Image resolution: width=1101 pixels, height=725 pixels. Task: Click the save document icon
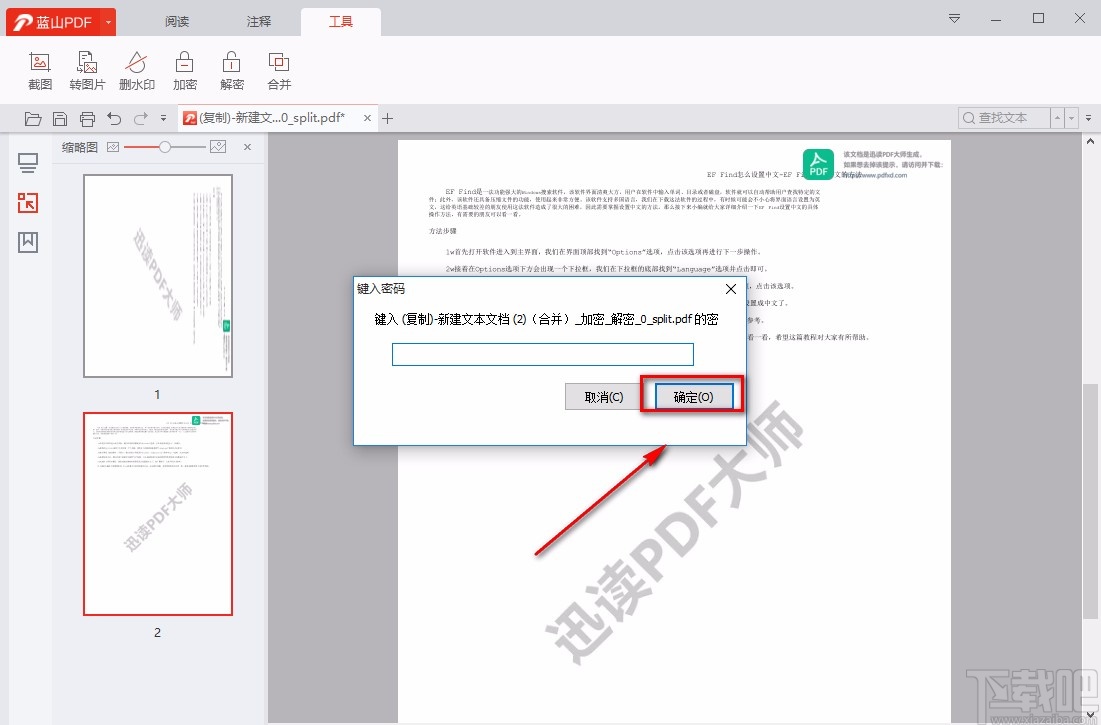[60, 118]
